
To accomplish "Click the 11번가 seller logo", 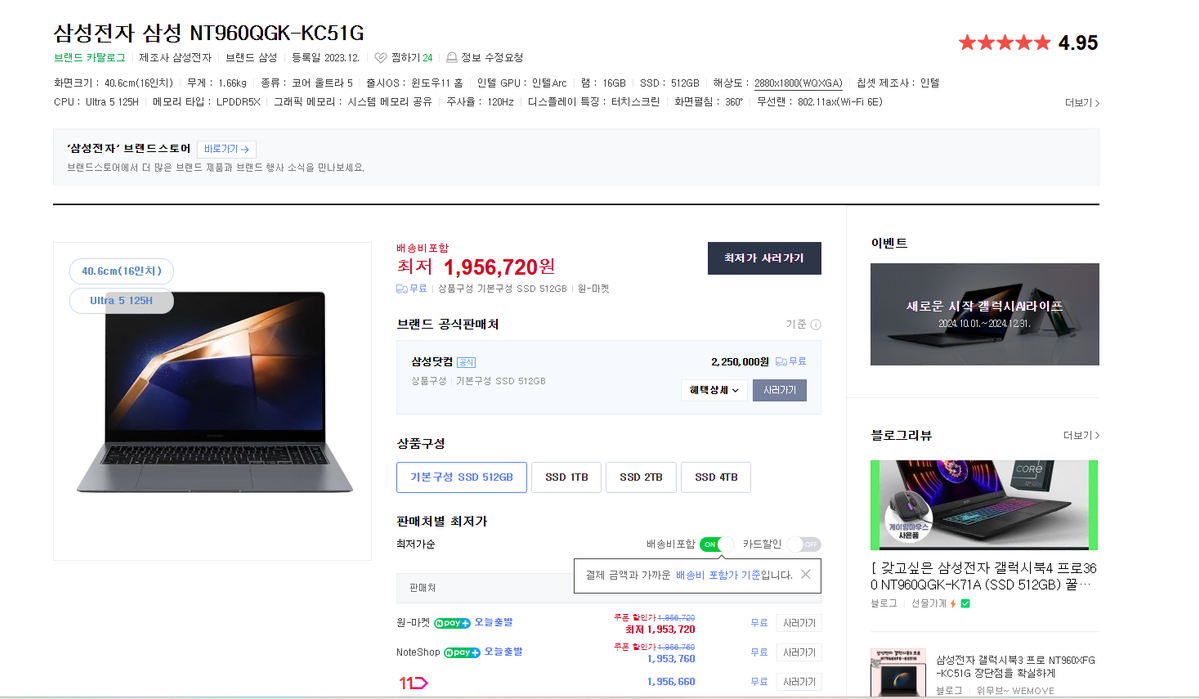I will (413, 682).
